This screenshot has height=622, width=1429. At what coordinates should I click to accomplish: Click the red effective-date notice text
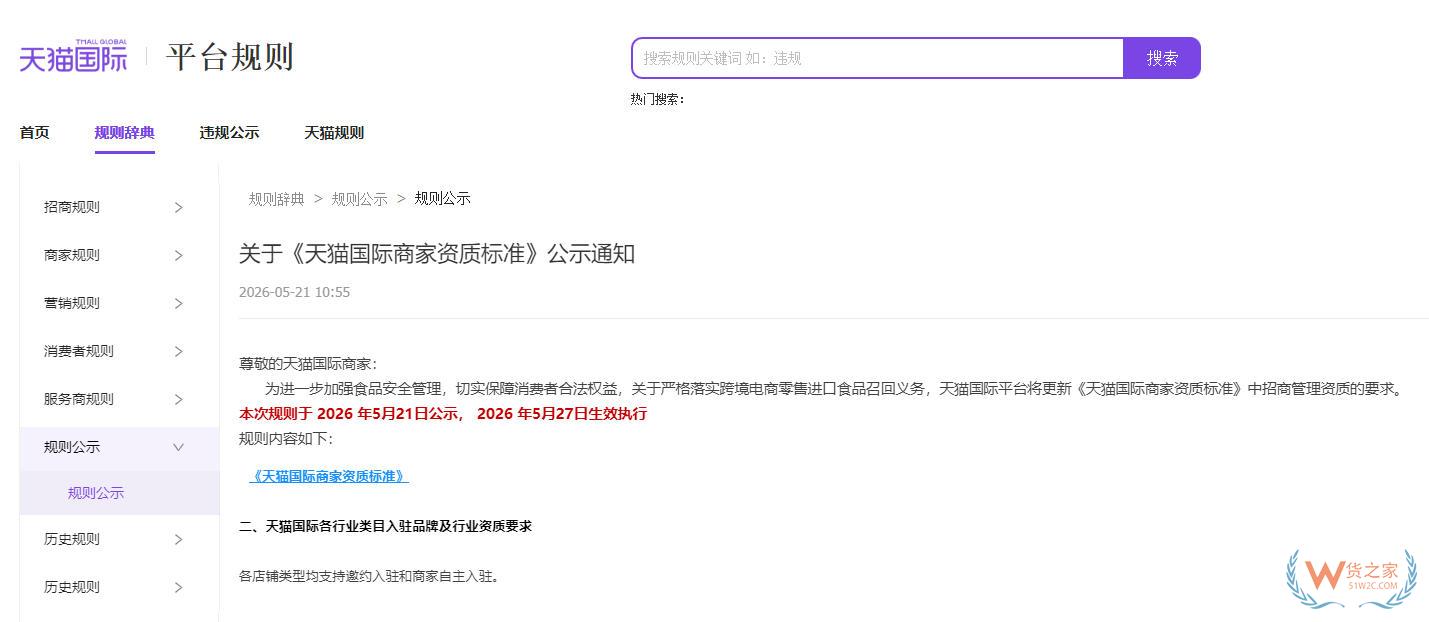[x=443, y=413]
